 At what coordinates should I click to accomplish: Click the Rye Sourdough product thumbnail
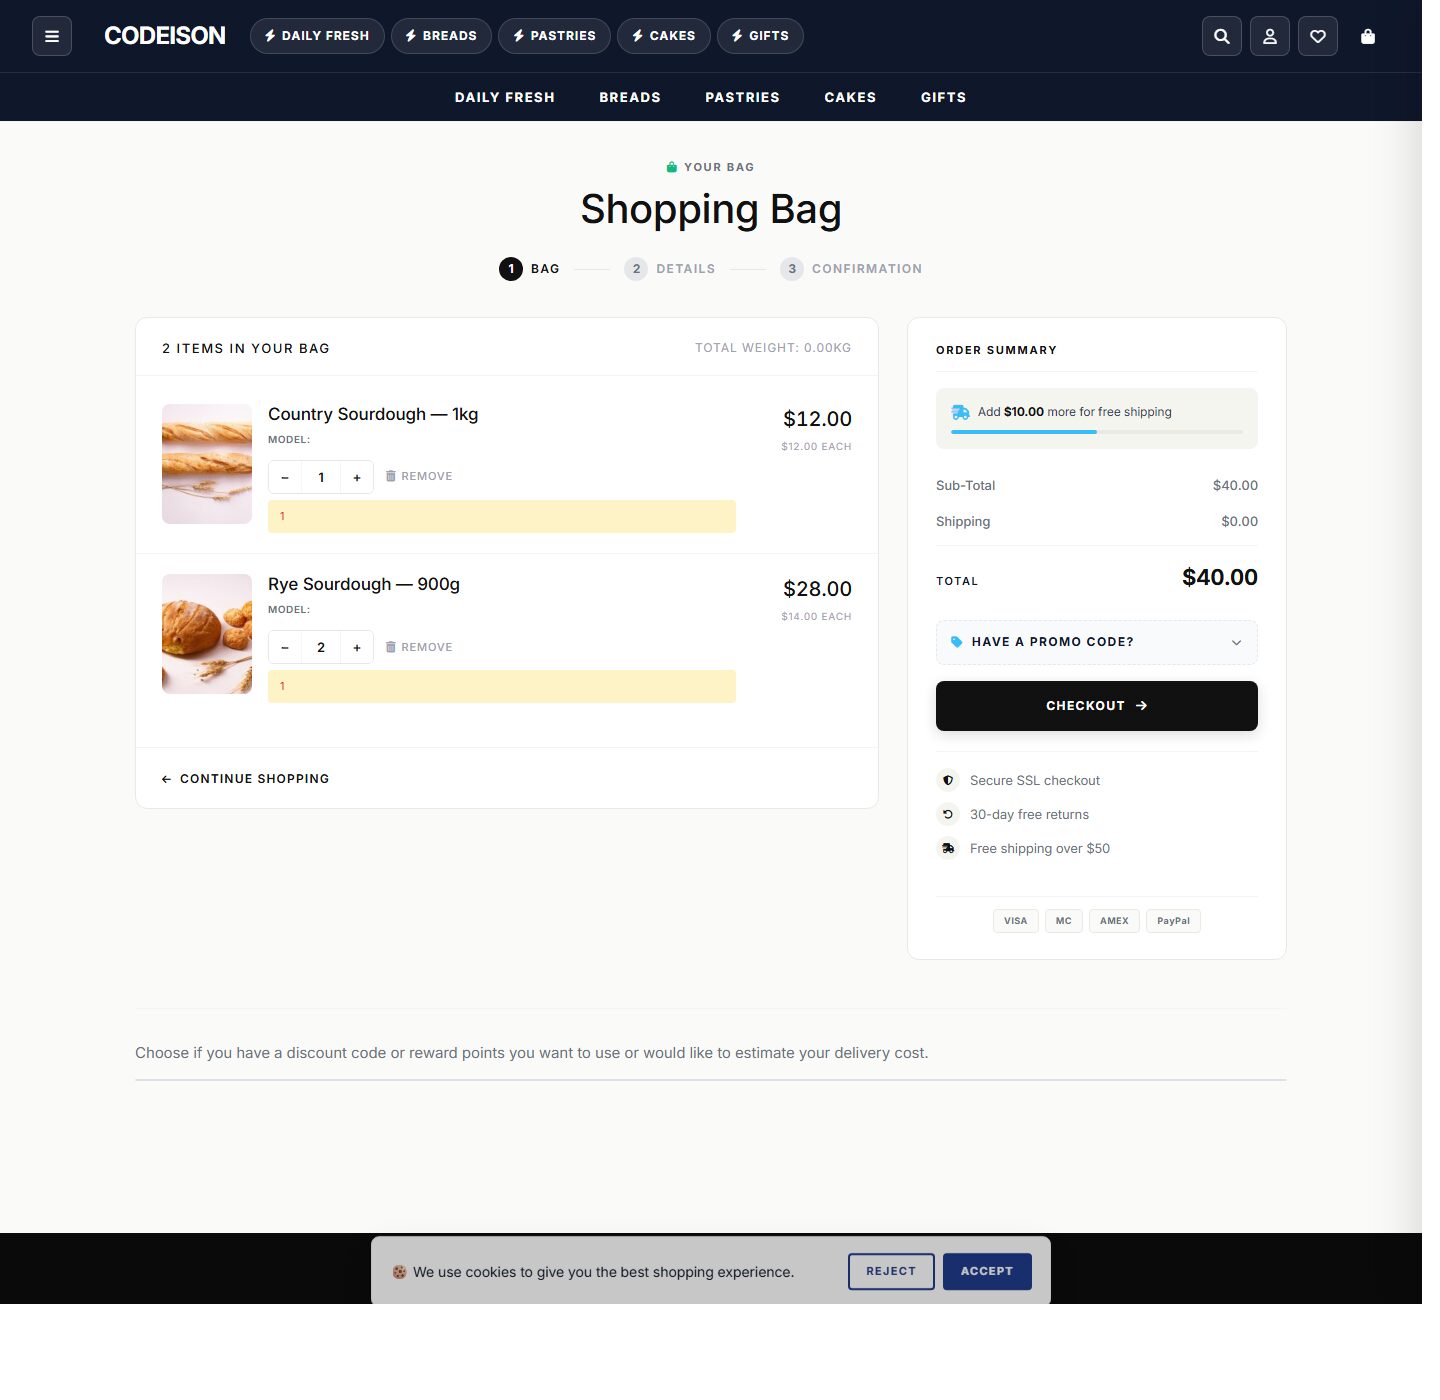tap(206, 633)
